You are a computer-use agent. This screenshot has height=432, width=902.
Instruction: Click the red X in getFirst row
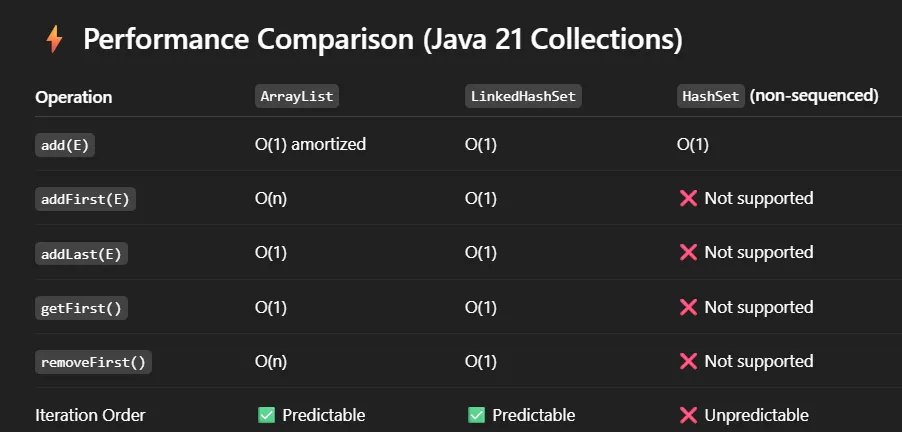(688, 307)
